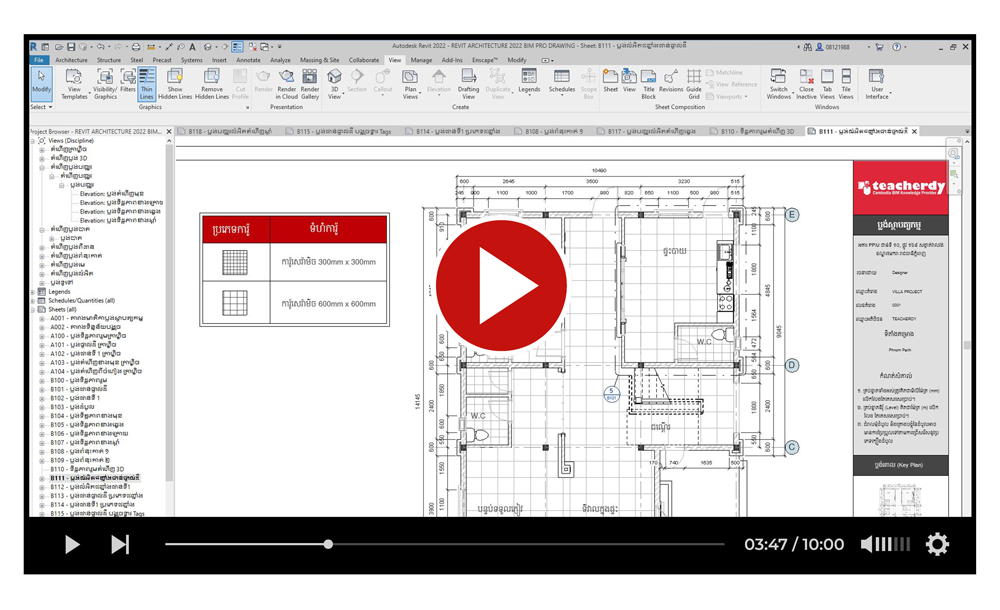Select sheet B111 in Project Browser
This screenshot has height=610, width=1000.
(95, 478)
